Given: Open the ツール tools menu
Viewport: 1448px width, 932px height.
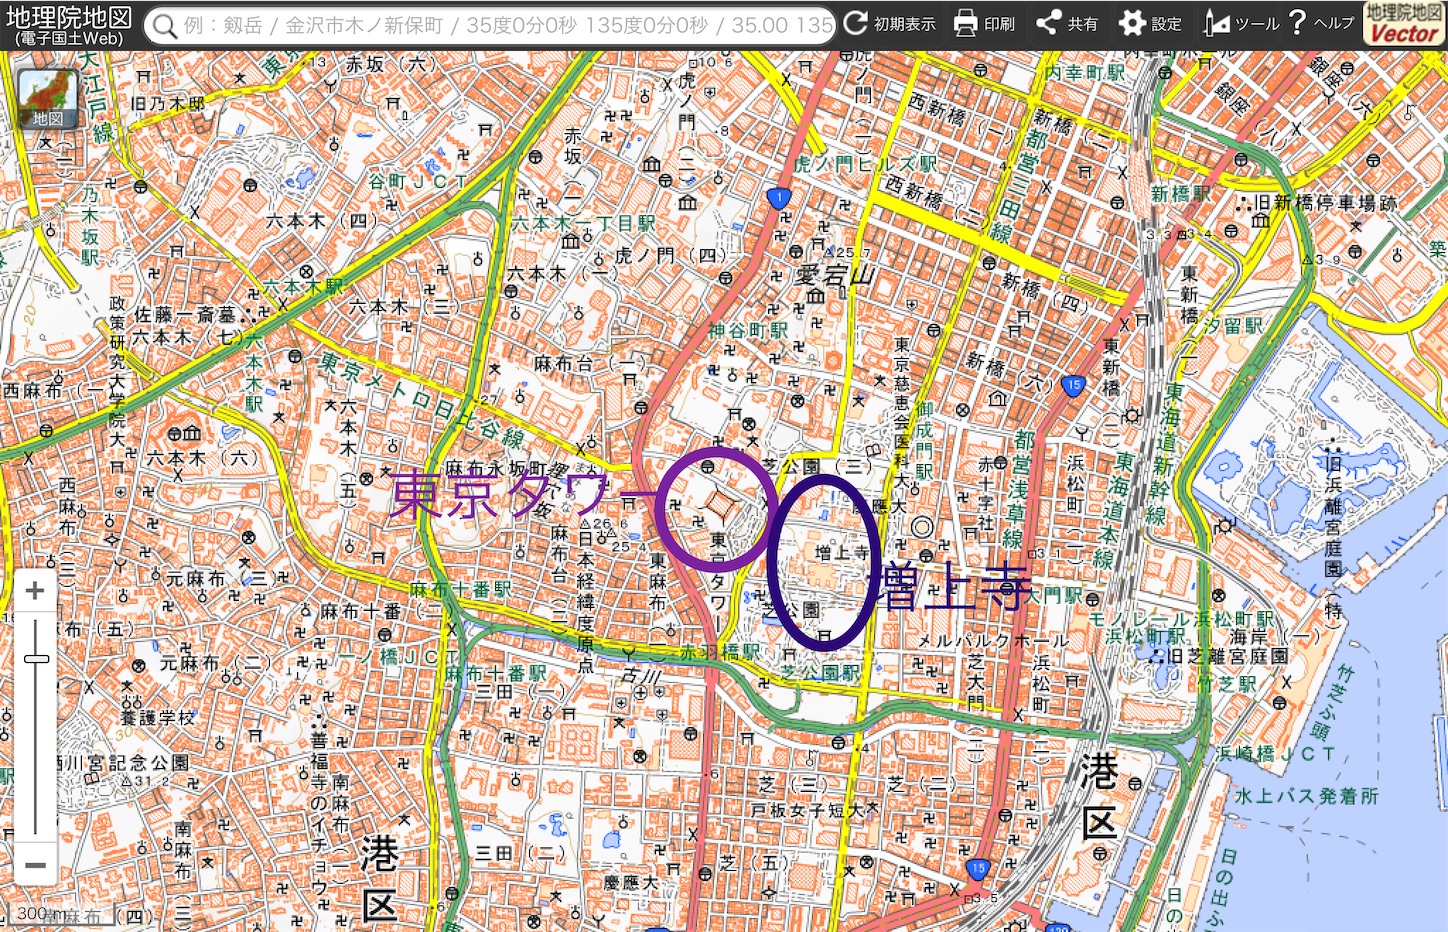Looking at the screenshot, I should pyautogui.click(x=1240, y=23).
